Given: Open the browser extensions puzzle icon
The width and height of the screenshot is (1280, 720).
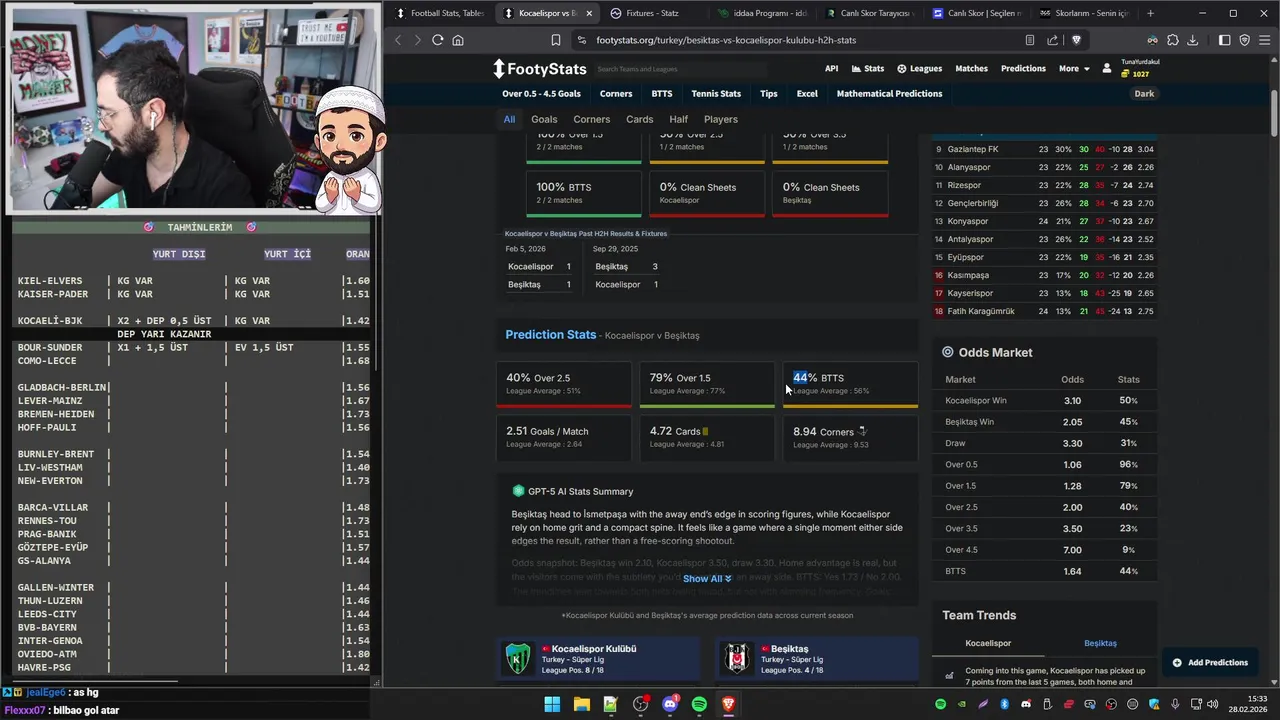Looking at the screenshot, I should (1173, 40).
